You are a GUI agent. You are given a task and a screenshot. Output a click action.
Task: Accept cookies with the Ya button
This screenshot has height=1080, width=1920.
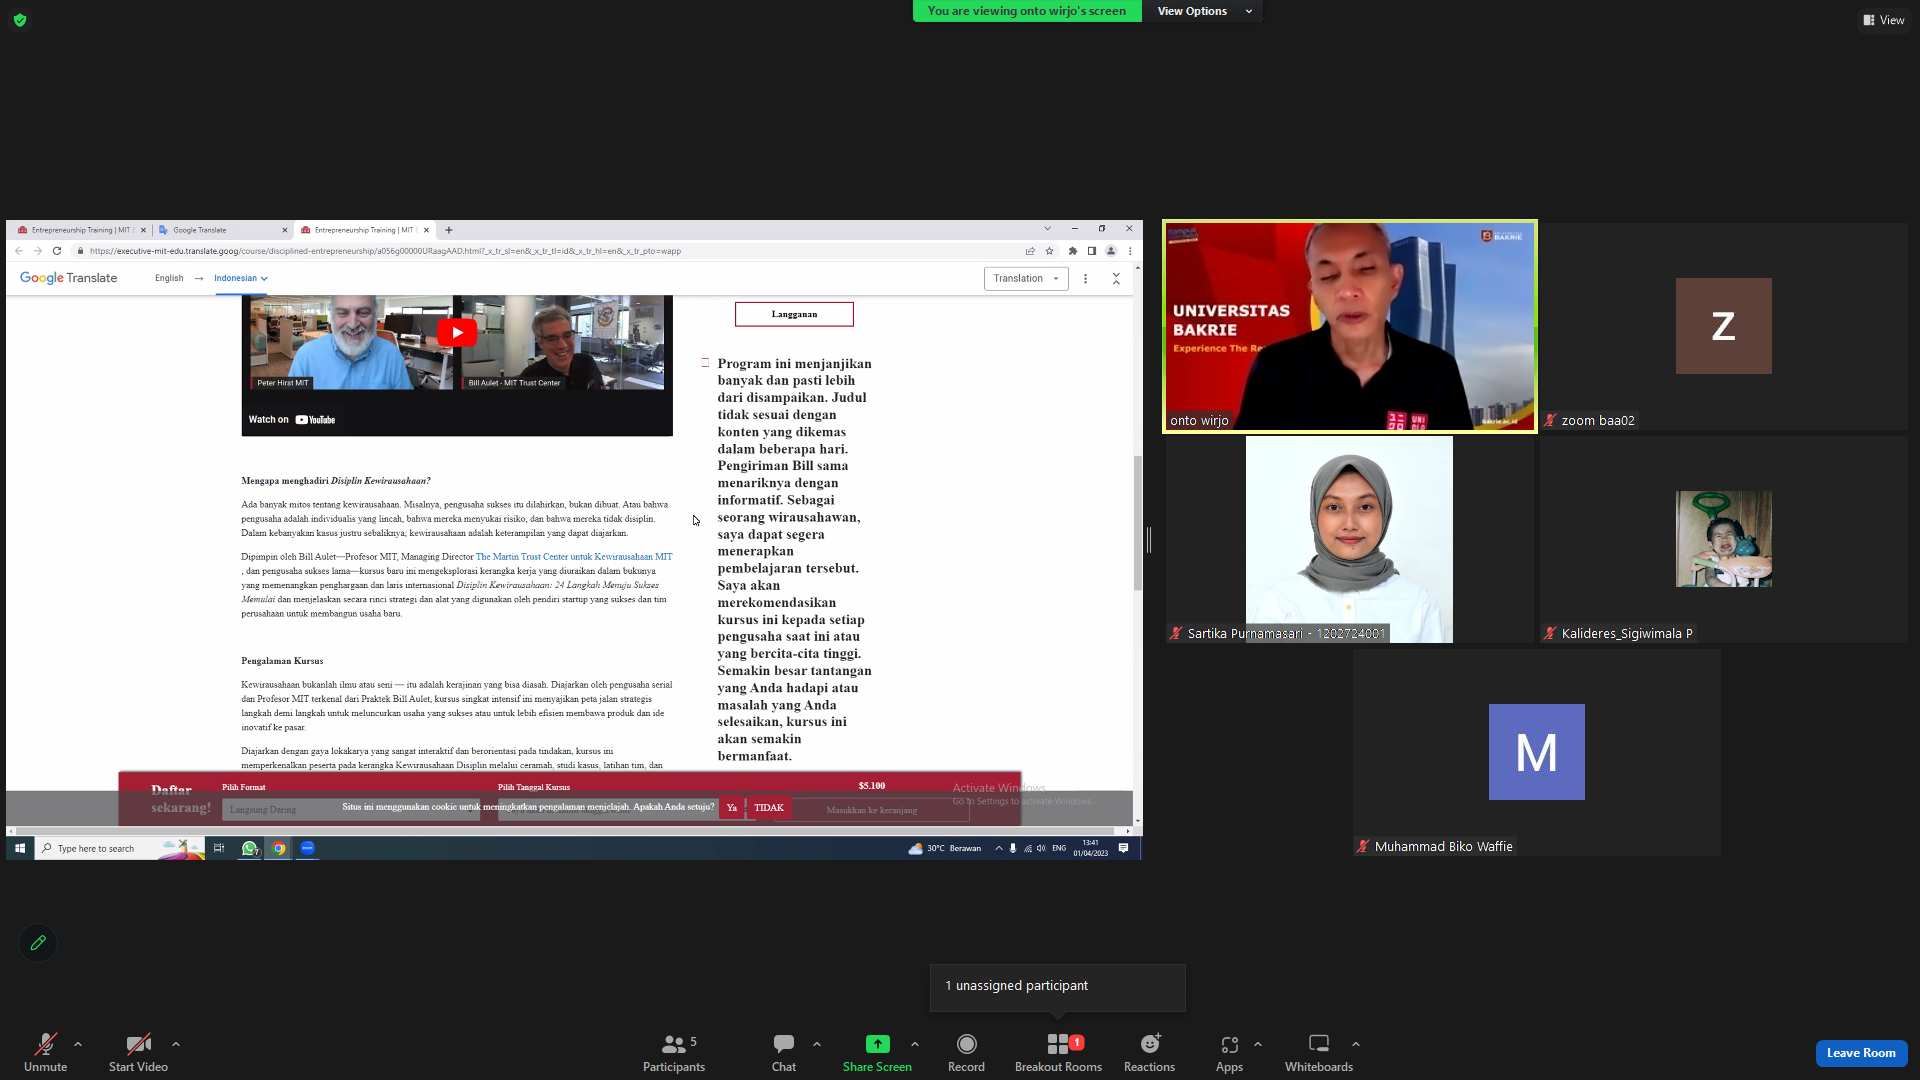pos(732,808)
